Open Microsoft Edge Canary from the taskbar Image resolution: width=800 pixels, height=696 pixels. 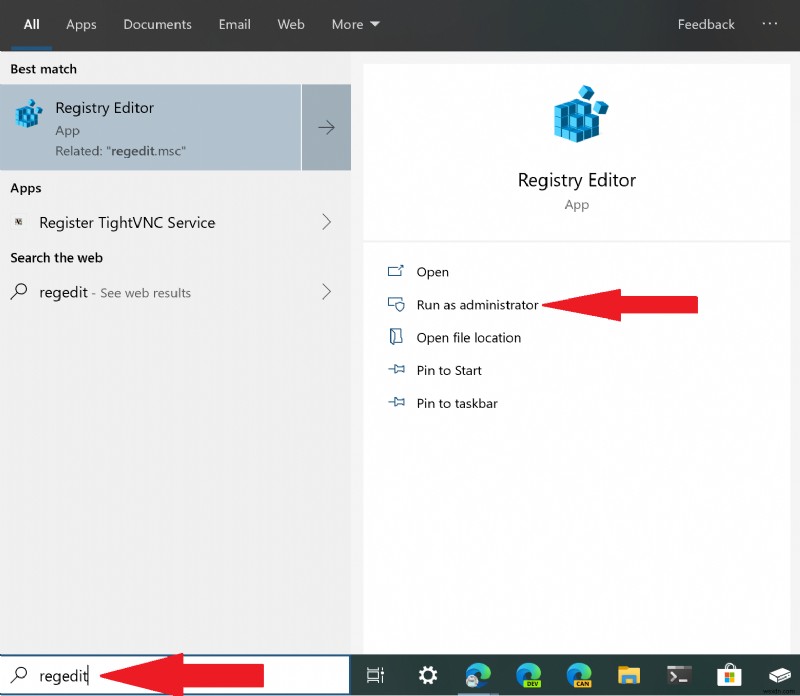(x=580, y=675)
